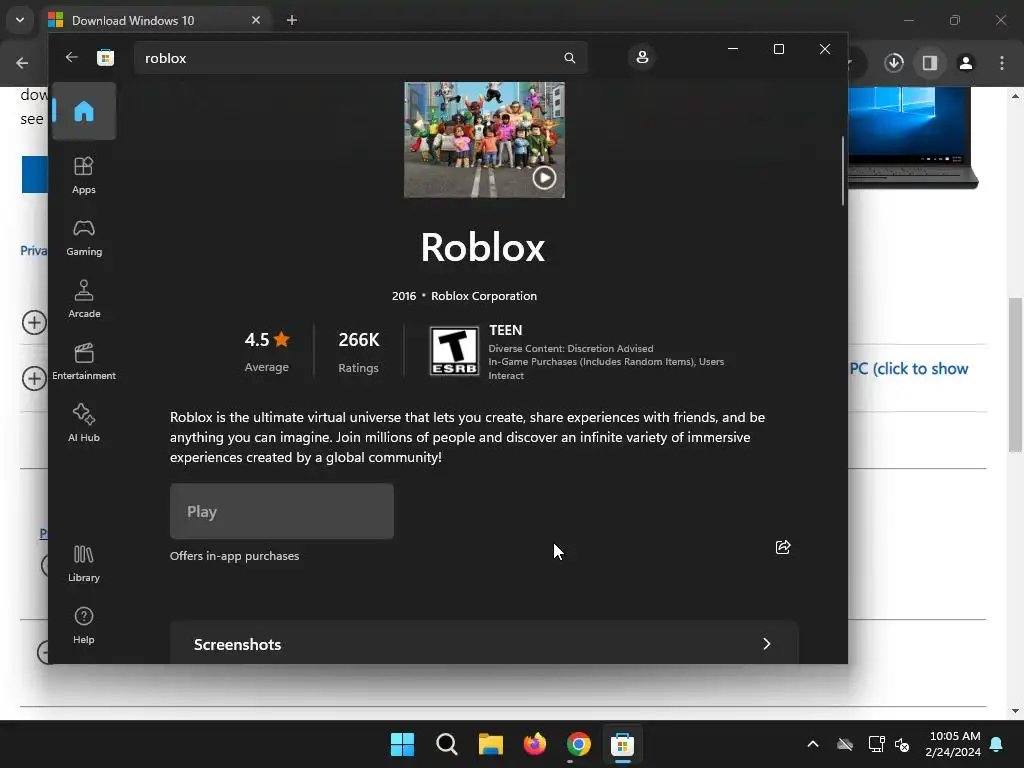Image resolution: width=1024 pixels, height=768 pixels.
Task: Select the Download Windows 10 Chrome tab
Action: click(155, 20)
